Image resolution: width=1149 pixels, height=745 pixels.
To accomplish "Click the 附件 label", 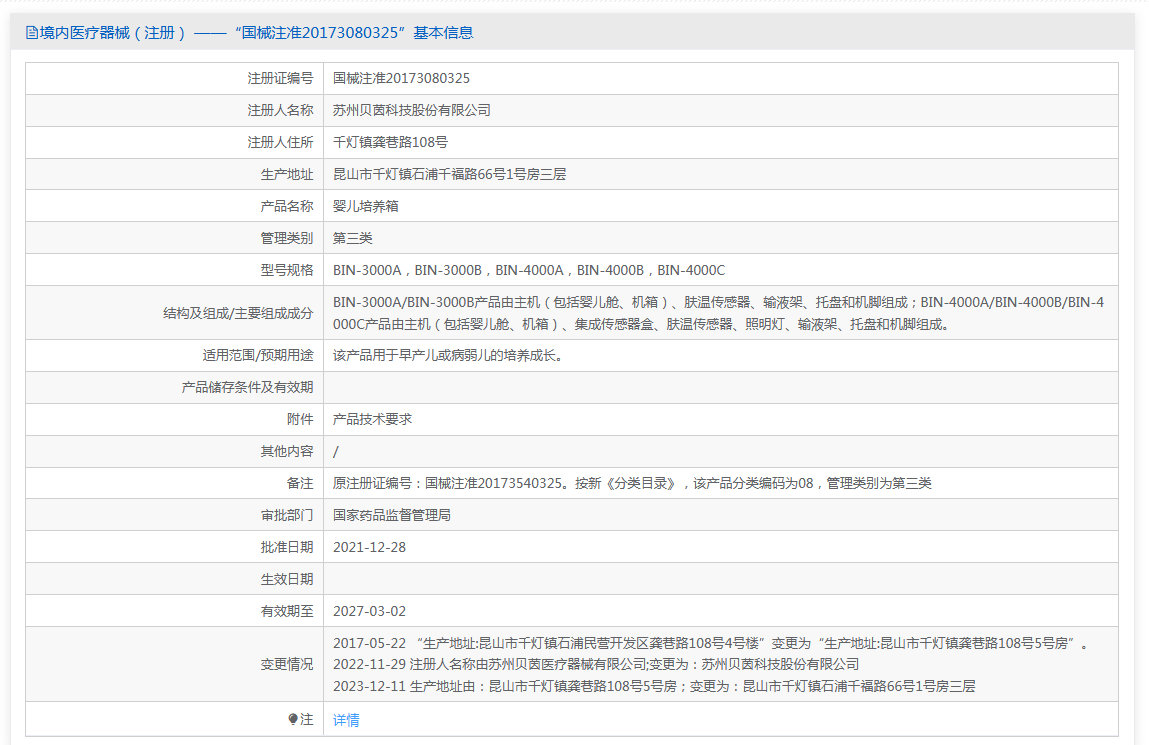I will click(300, 419).
